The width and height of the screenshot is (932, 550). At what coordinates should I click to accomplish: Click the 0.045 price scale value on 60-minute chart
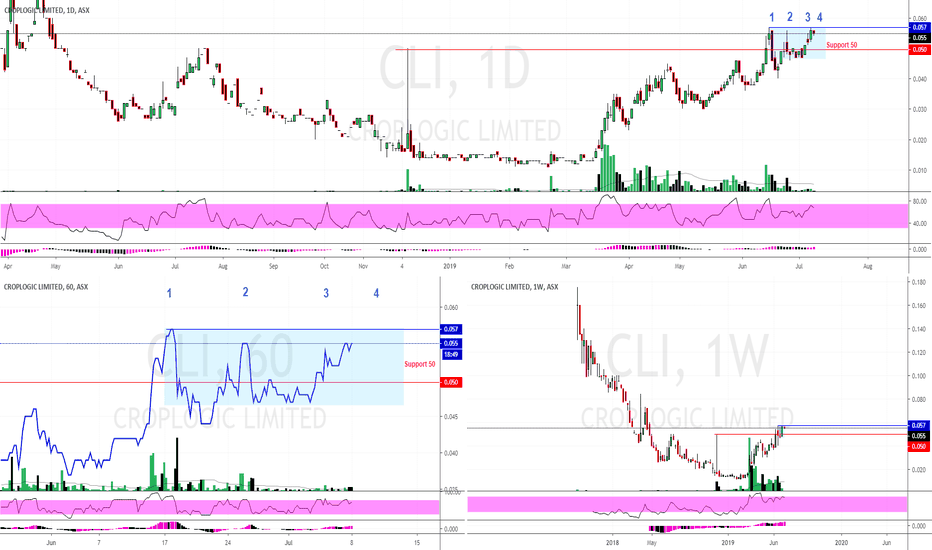(451, 417)
